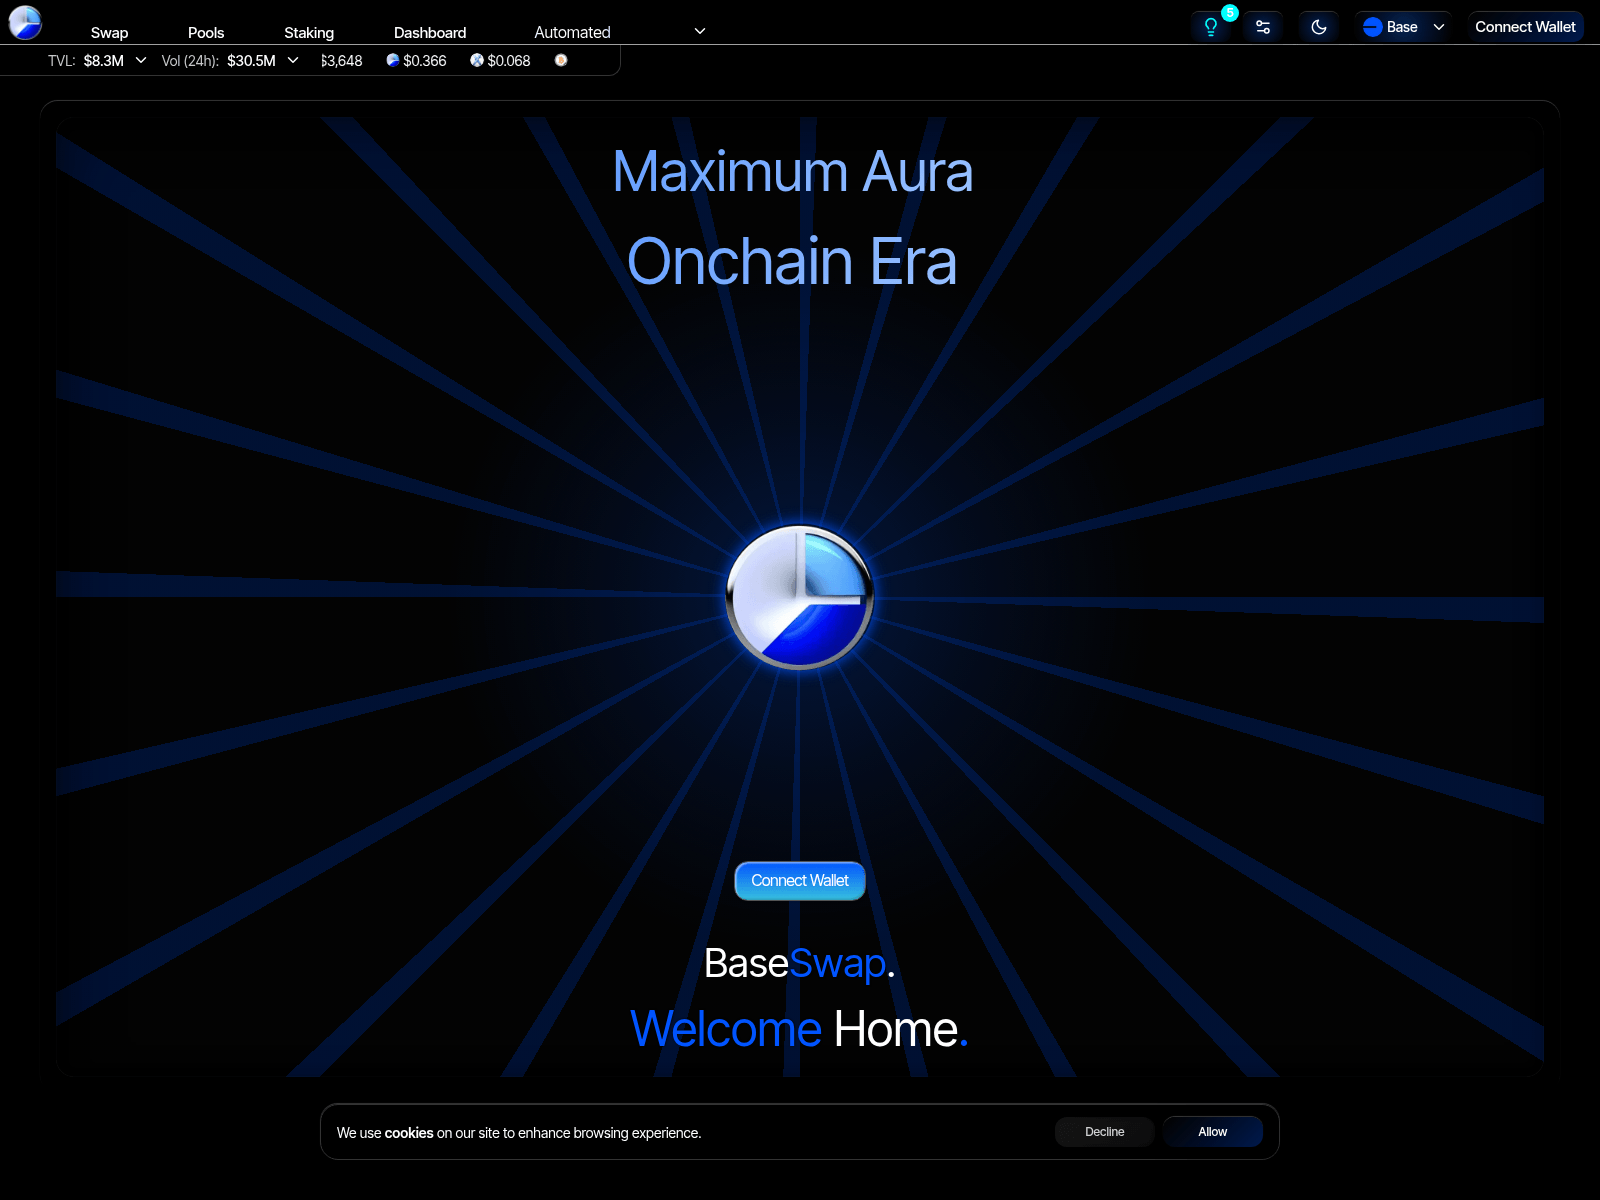Click the $0.366 token icon
The image size is (1600, 1200).
coord(393,60)
